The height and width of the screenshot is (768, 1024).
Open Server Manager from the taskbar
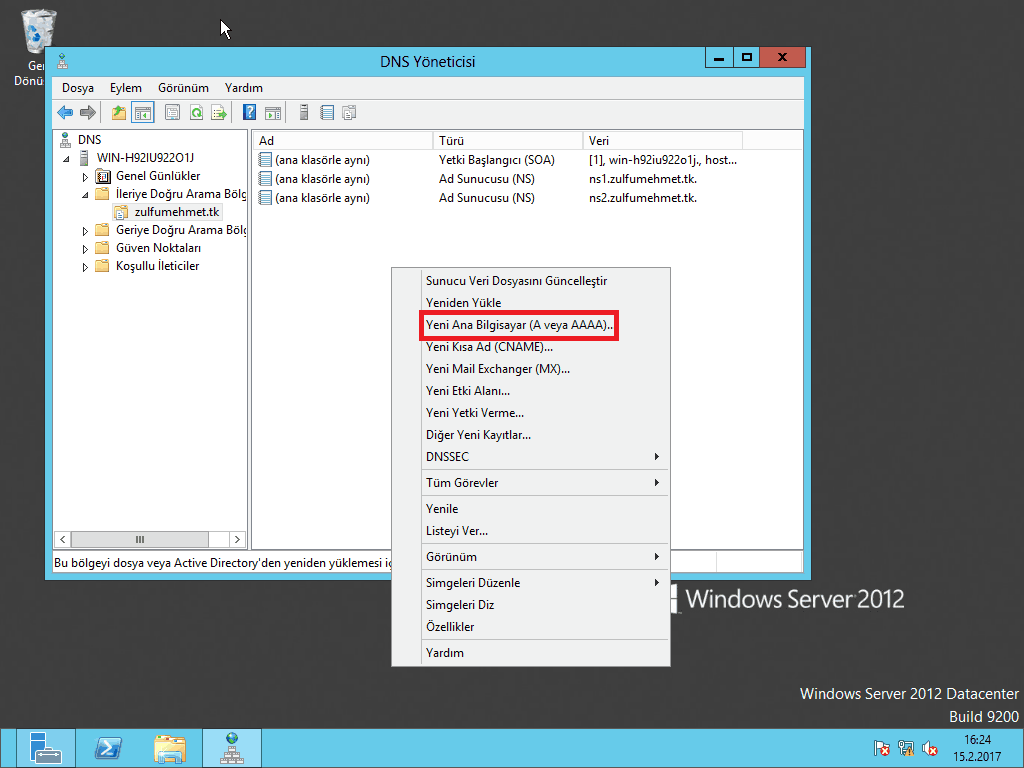coord(46,748)
